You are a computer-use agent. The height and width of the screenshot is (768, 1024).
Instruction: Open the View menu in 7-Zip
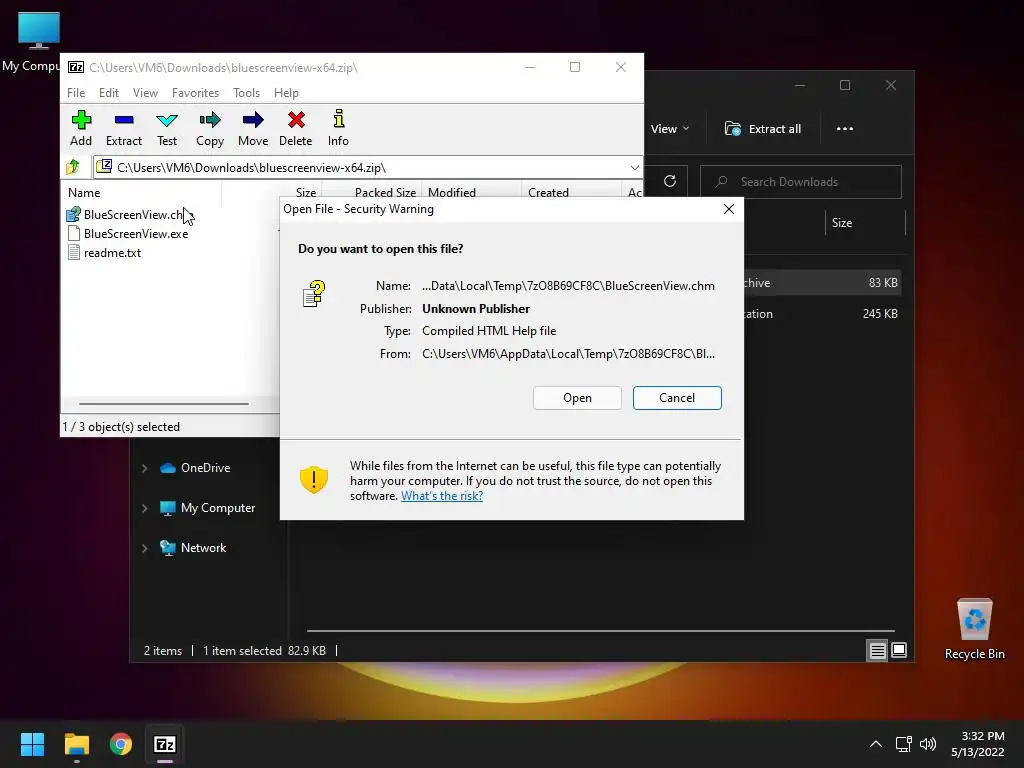(145, 93)
